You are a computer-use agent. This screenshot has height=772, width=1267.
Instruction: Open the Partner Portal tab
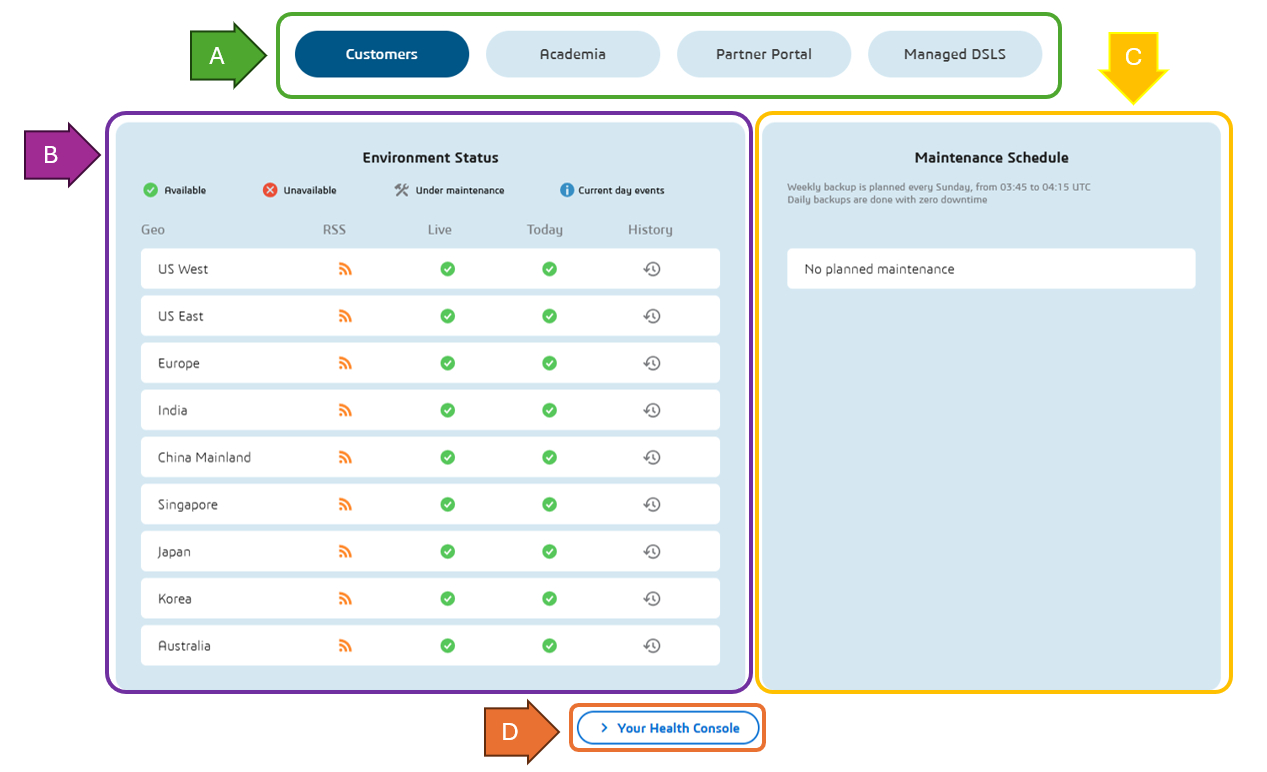[x=764, y=54]
